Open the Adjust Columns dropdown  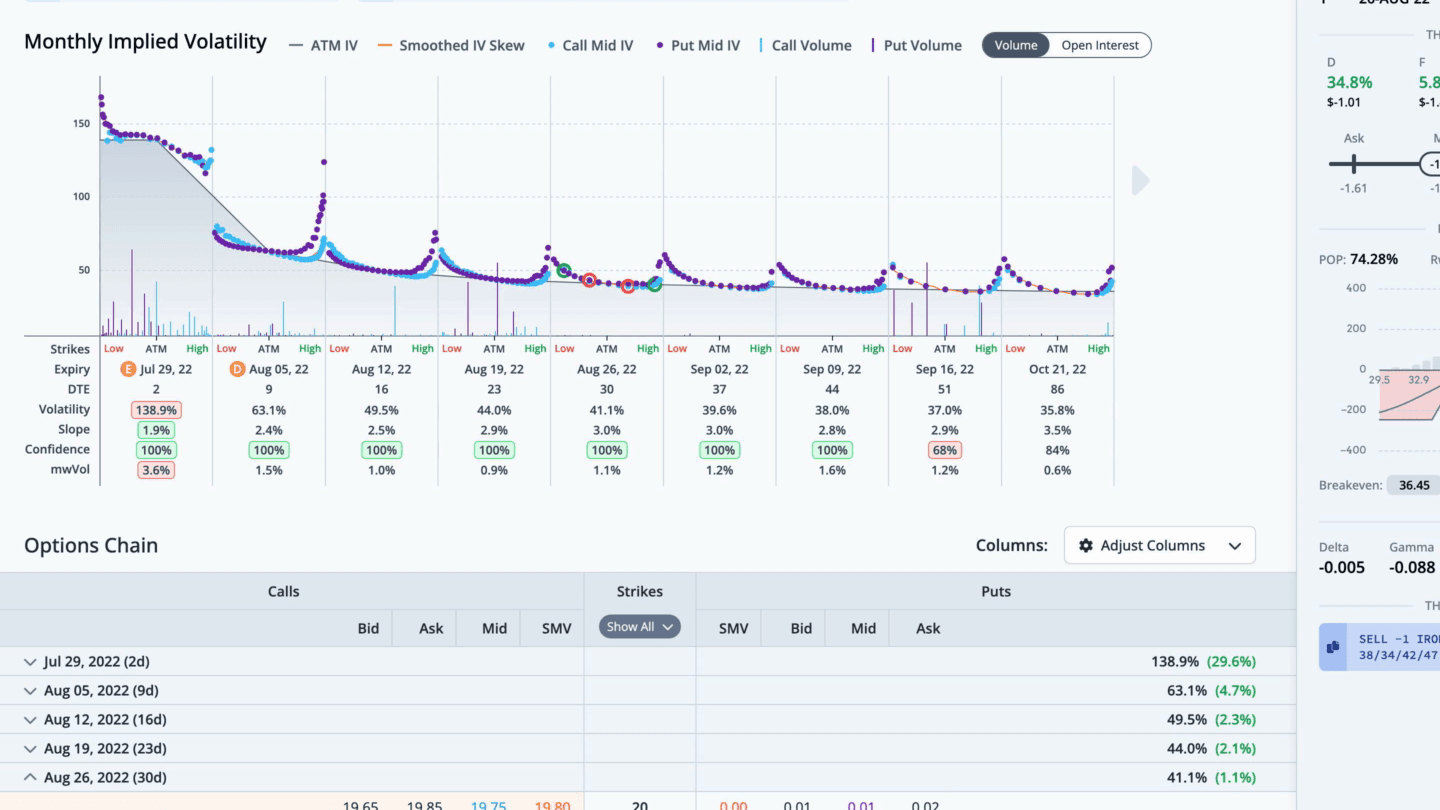pos(1160,546)
